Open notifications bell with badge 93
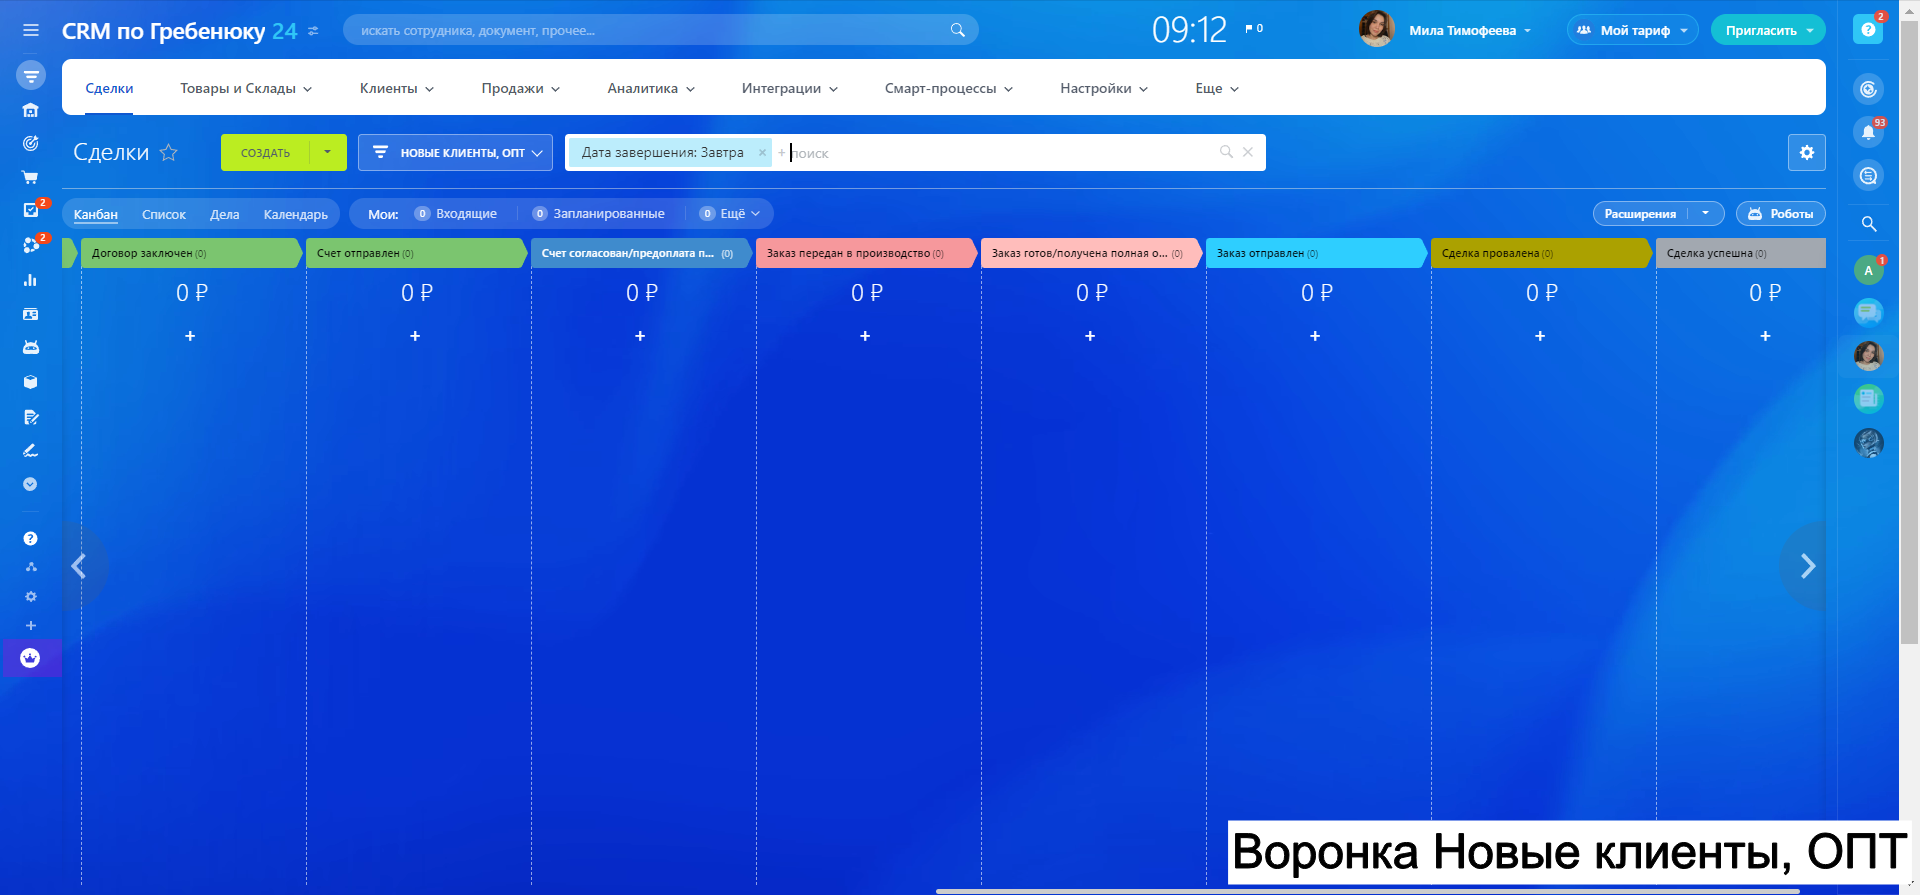 click(x=1868, y=132)
